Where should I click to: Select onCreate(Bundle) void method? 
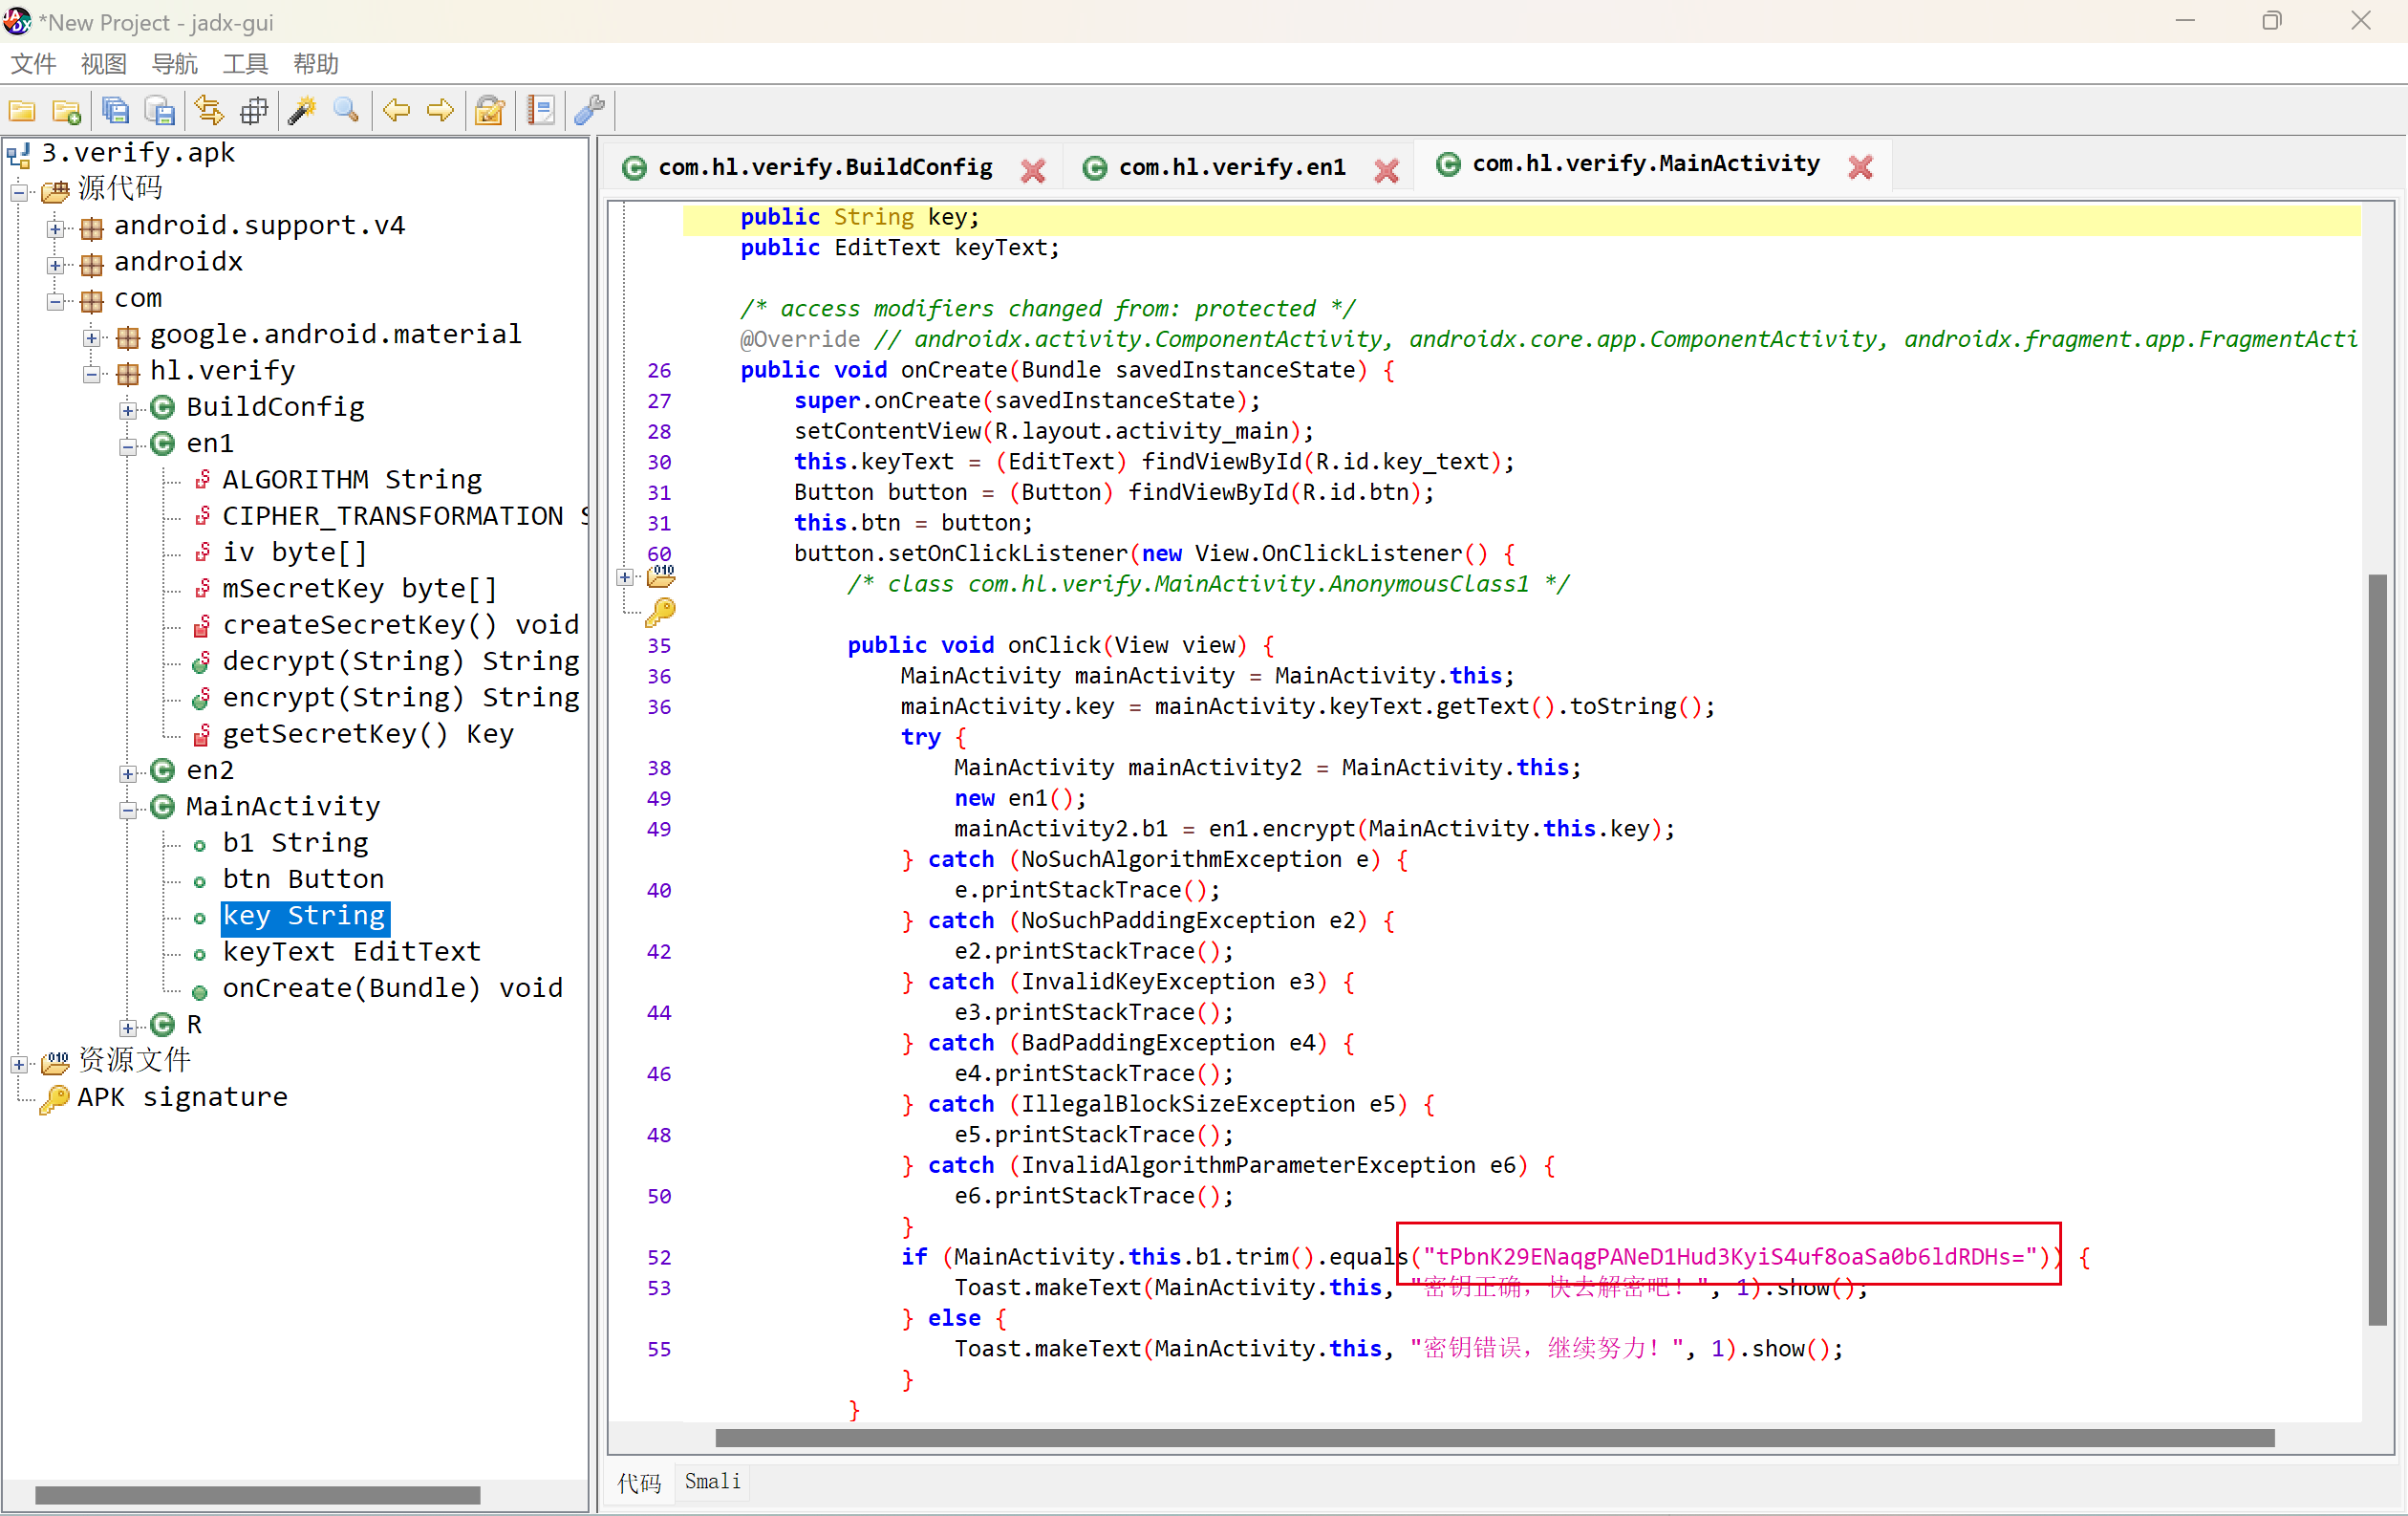click(x=392, y=988)
